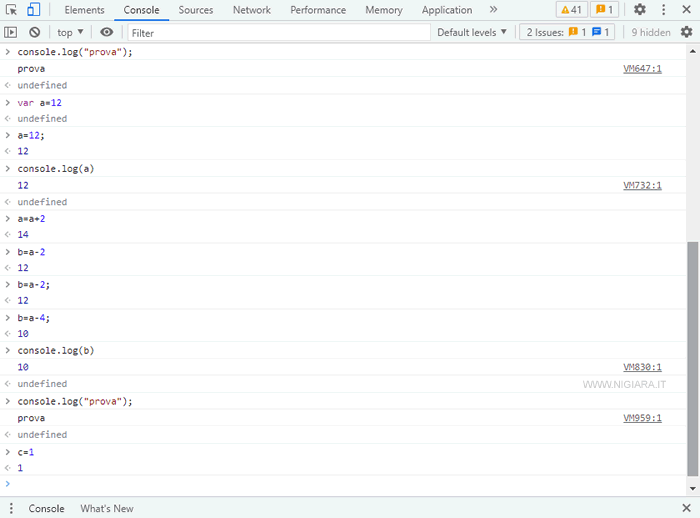
Task: Create a live expression with eye icon
Action: pyautogui.click(x=107, y=32)
